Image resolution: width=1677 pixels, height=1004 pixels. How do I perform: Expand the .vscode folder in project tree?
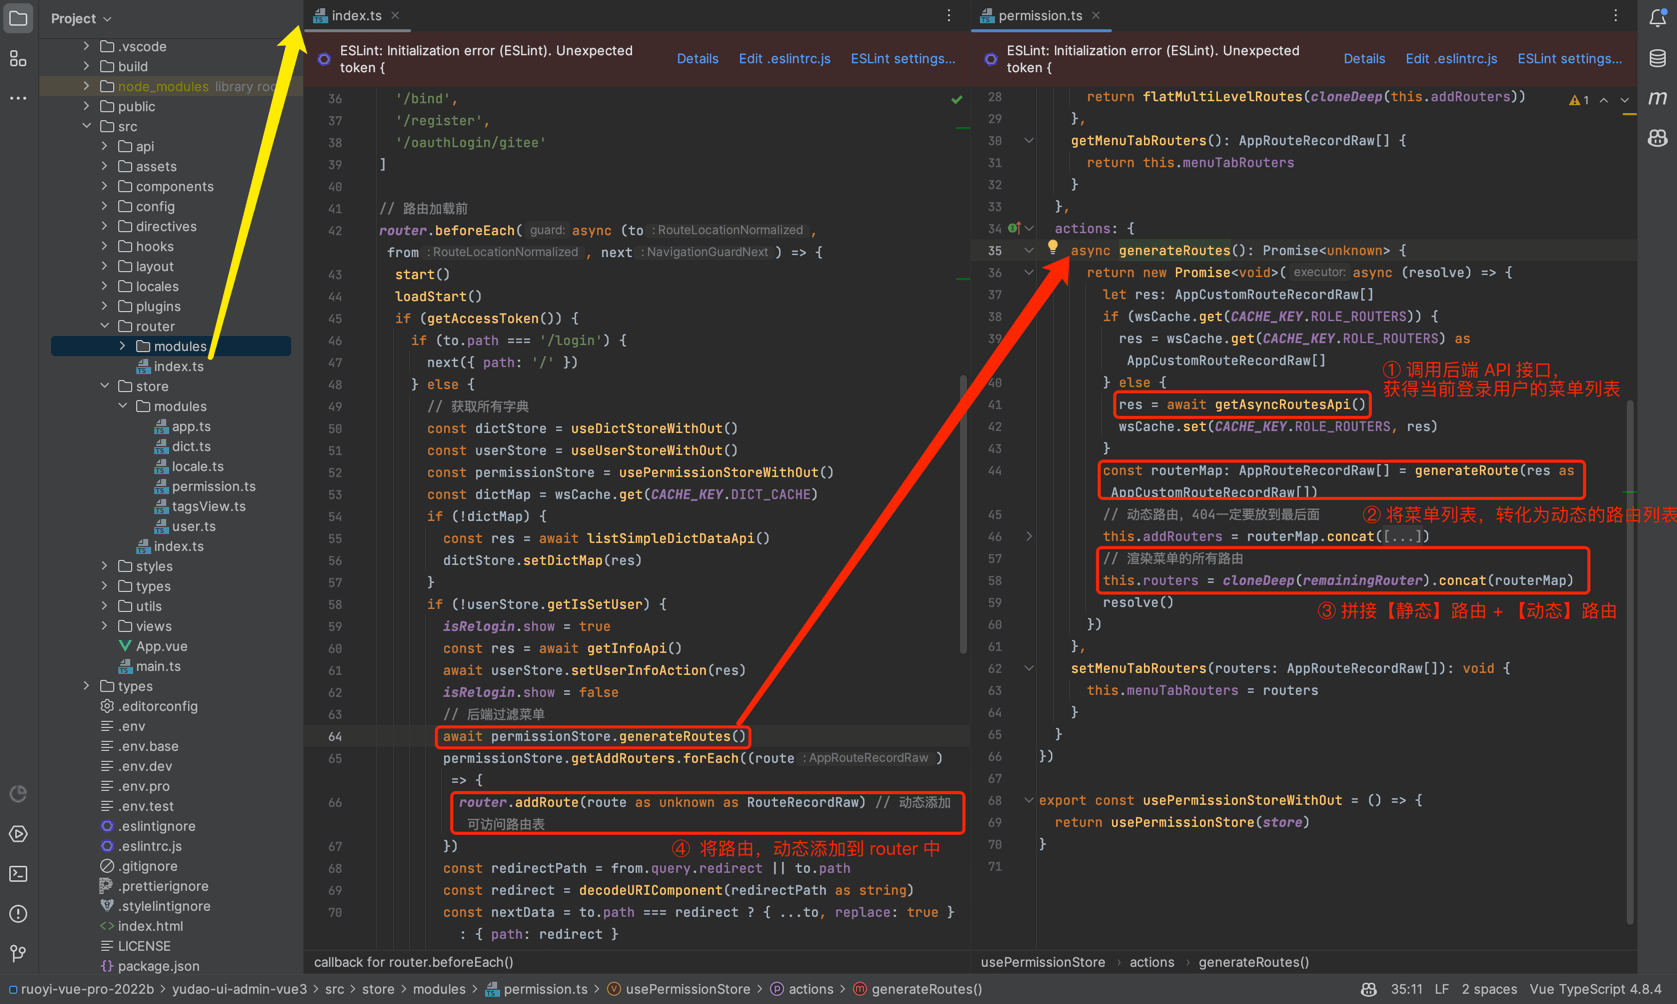click(87, 46)
